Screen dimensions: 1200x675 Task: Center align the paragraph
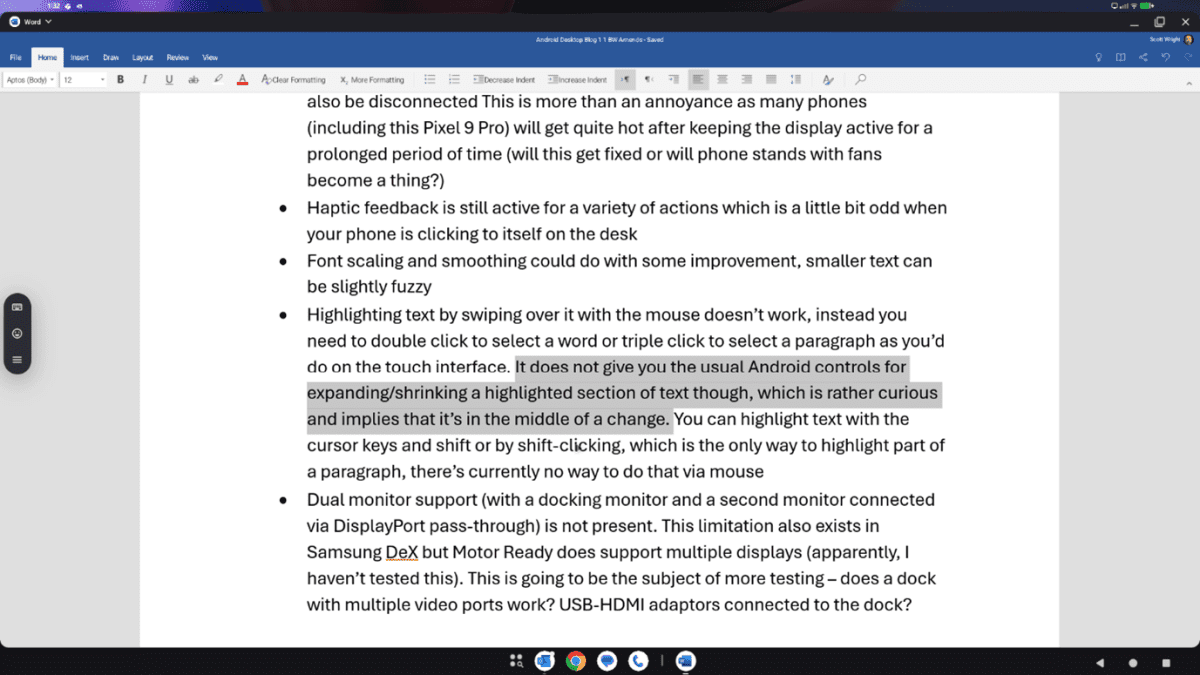722,79
